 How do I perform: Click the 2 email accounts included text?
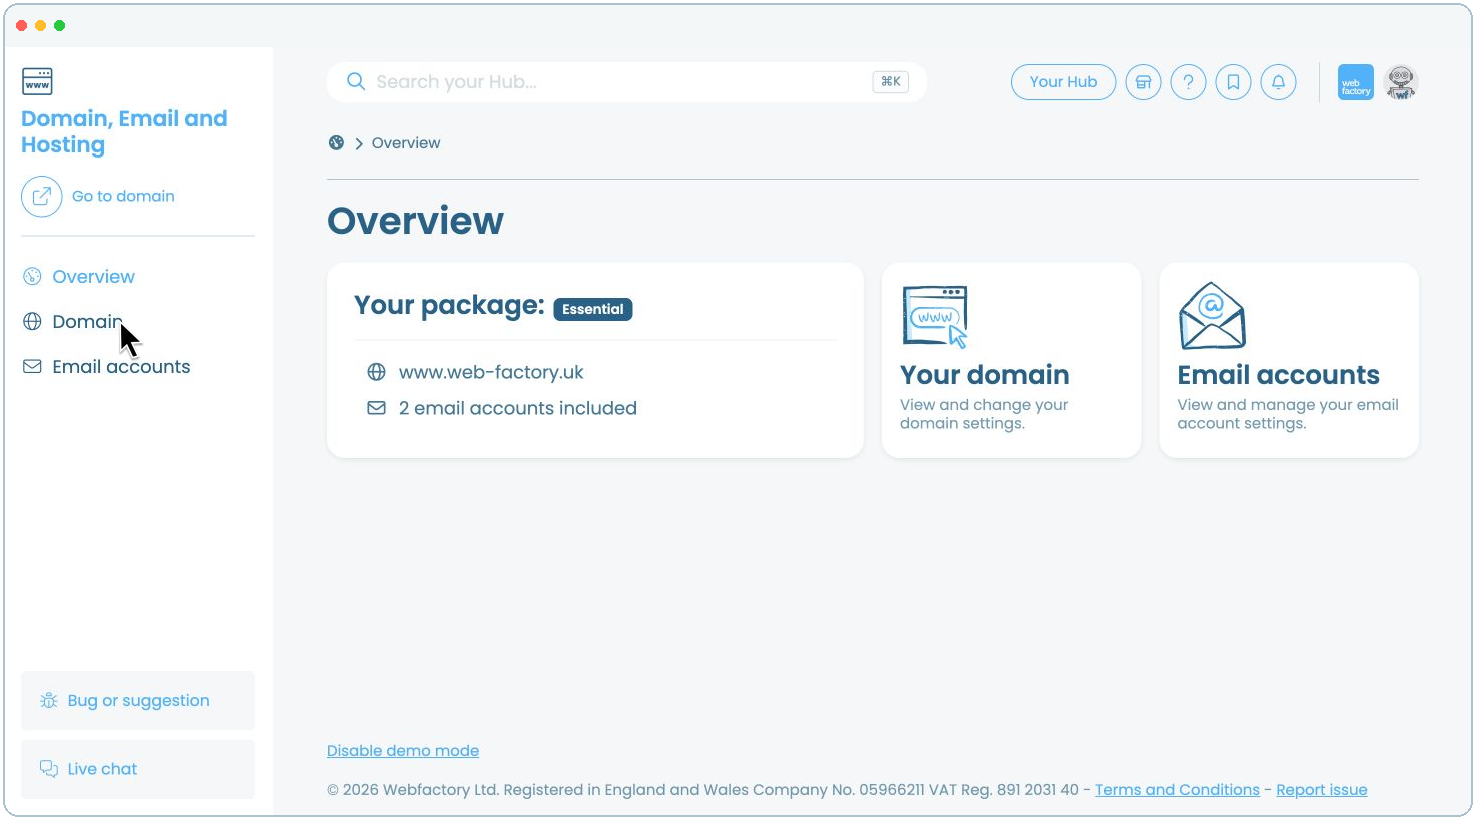point(518,408)
